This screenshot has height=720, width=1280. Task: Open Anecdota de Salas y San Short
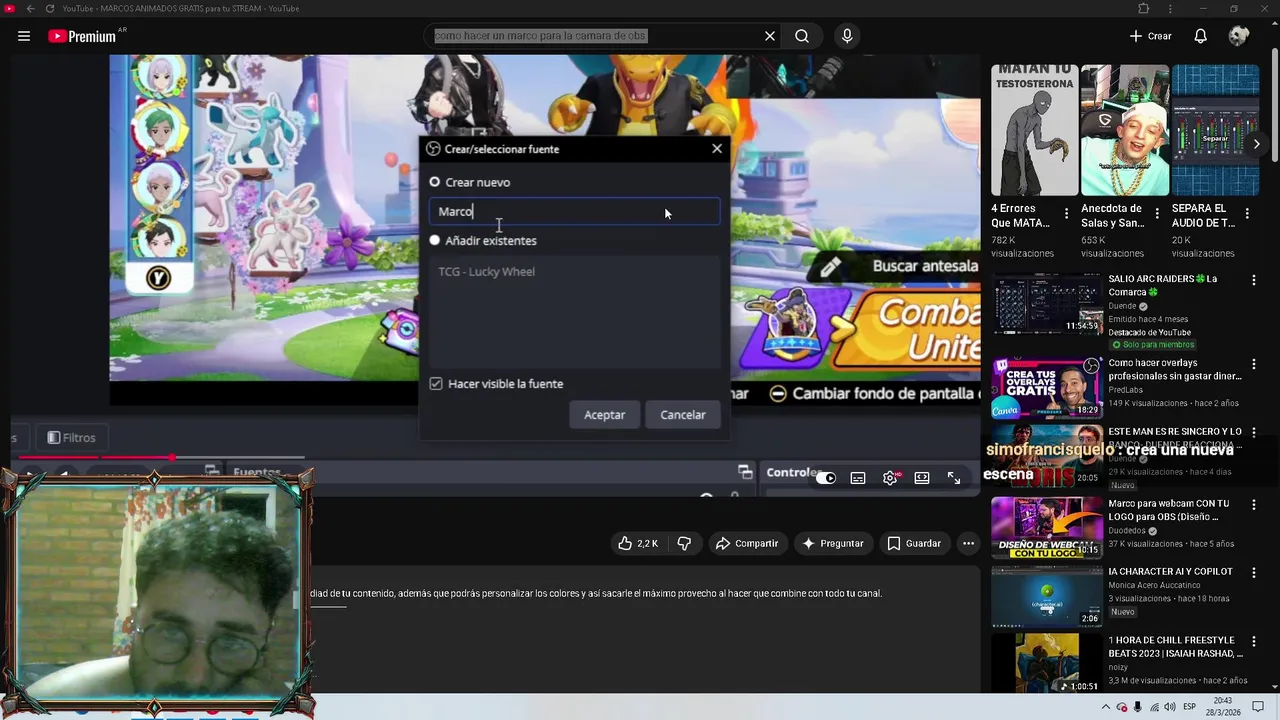click(x=1124, y=130)
